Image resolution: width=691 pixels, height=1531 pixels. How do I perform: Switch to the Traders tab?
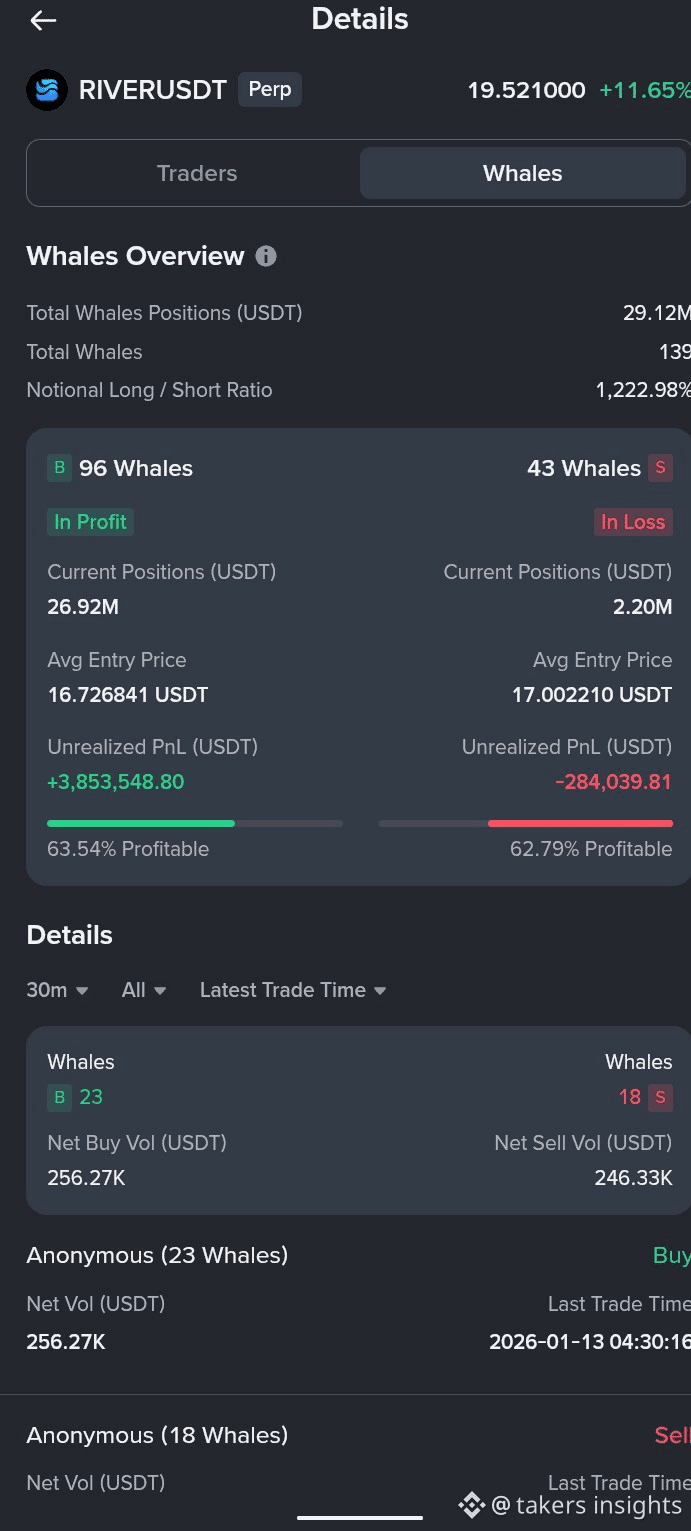pyautogui.click(x=197, y=173)
